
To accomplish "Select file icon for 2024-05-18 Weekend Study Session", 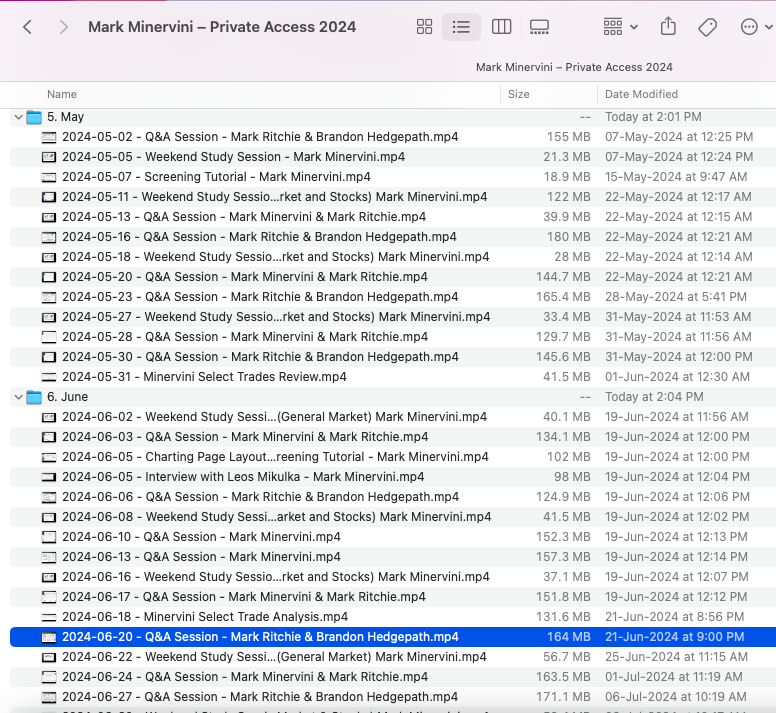I will 48,257.
